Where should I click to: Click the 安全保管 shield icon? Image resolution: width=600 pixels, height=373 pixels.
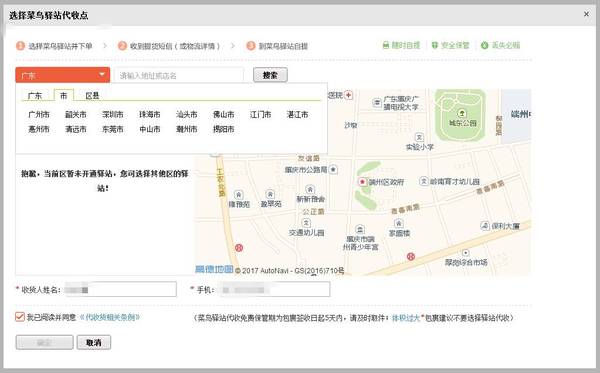coord(435,45)
